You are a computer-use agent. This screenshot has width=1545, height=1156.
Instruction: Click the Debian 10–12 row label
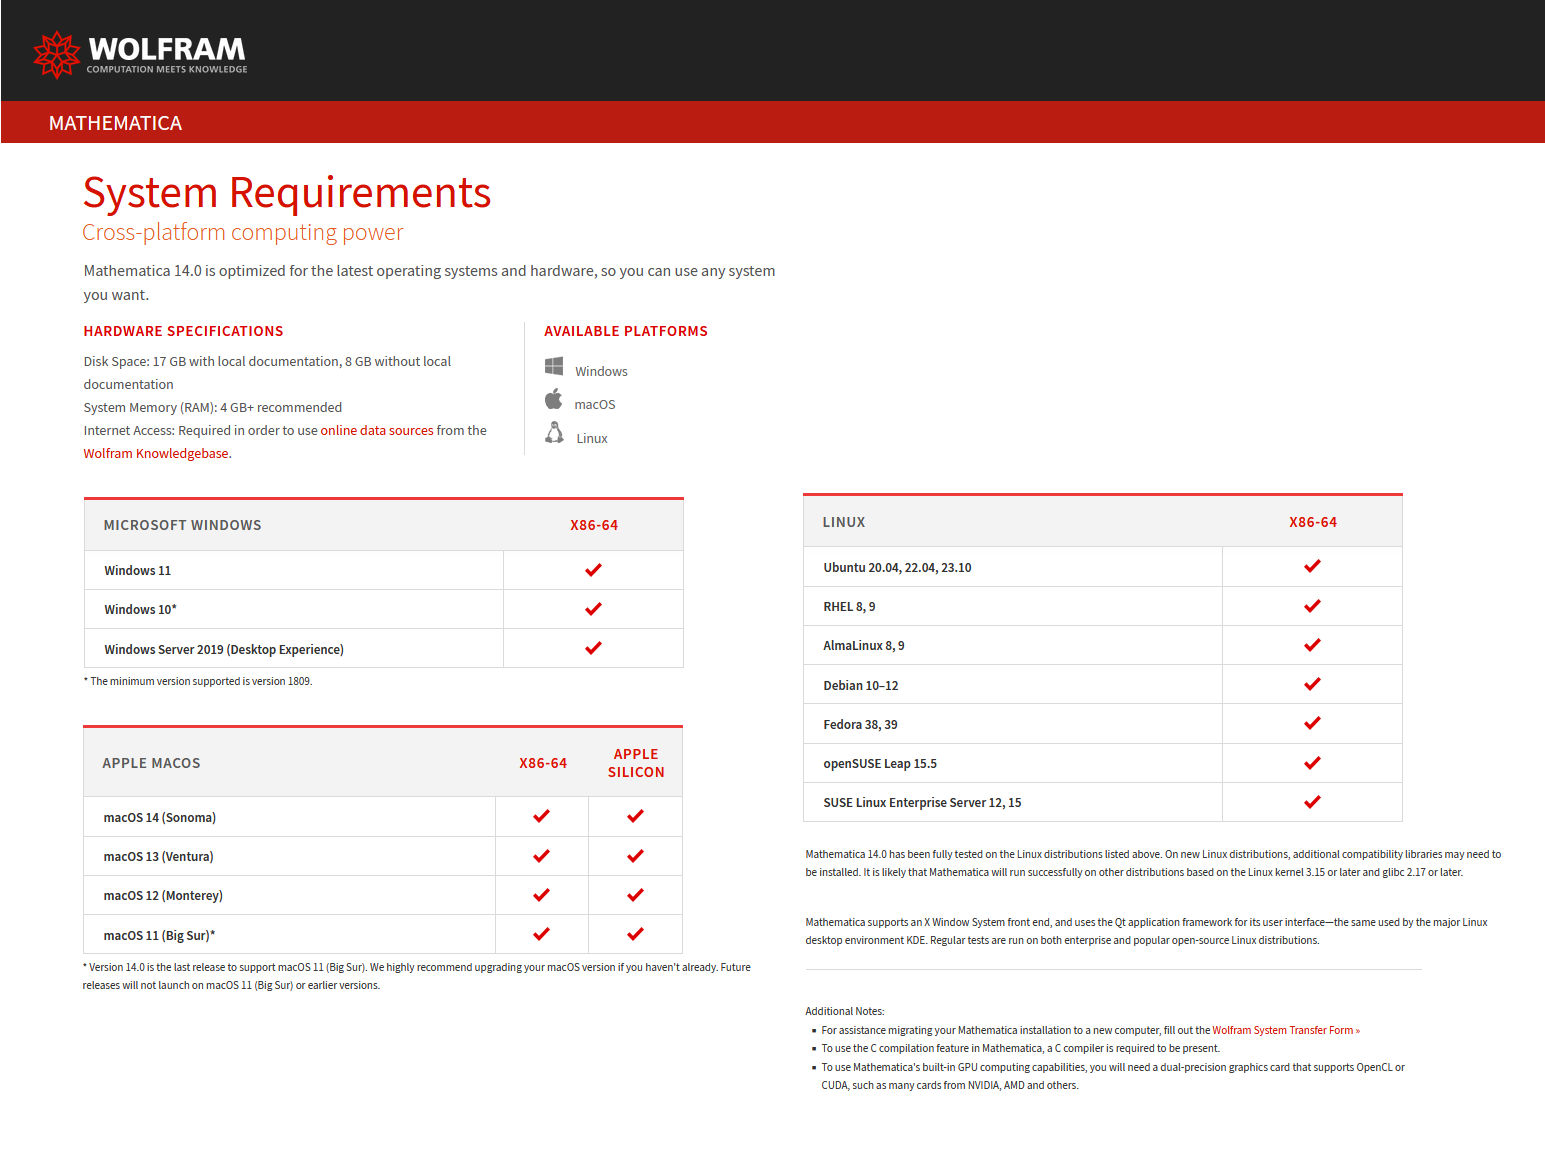point(861,685)
